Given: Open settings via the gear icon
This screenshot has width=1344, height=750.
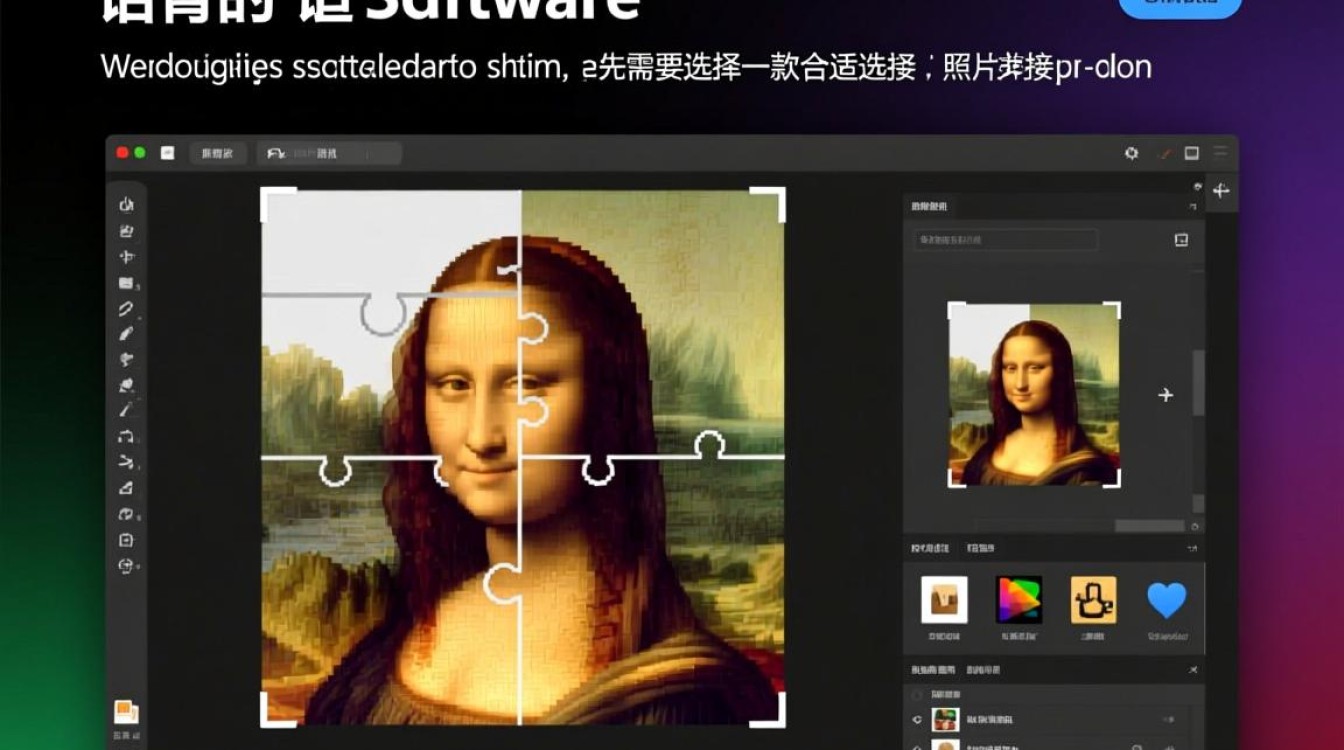Looking at the screenshot, I should tap(1131, 153).
